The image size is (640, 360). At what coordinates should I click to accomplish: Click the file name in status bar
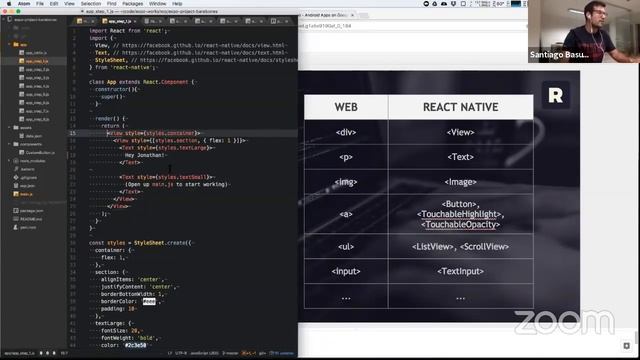click(x=20, y=353)
